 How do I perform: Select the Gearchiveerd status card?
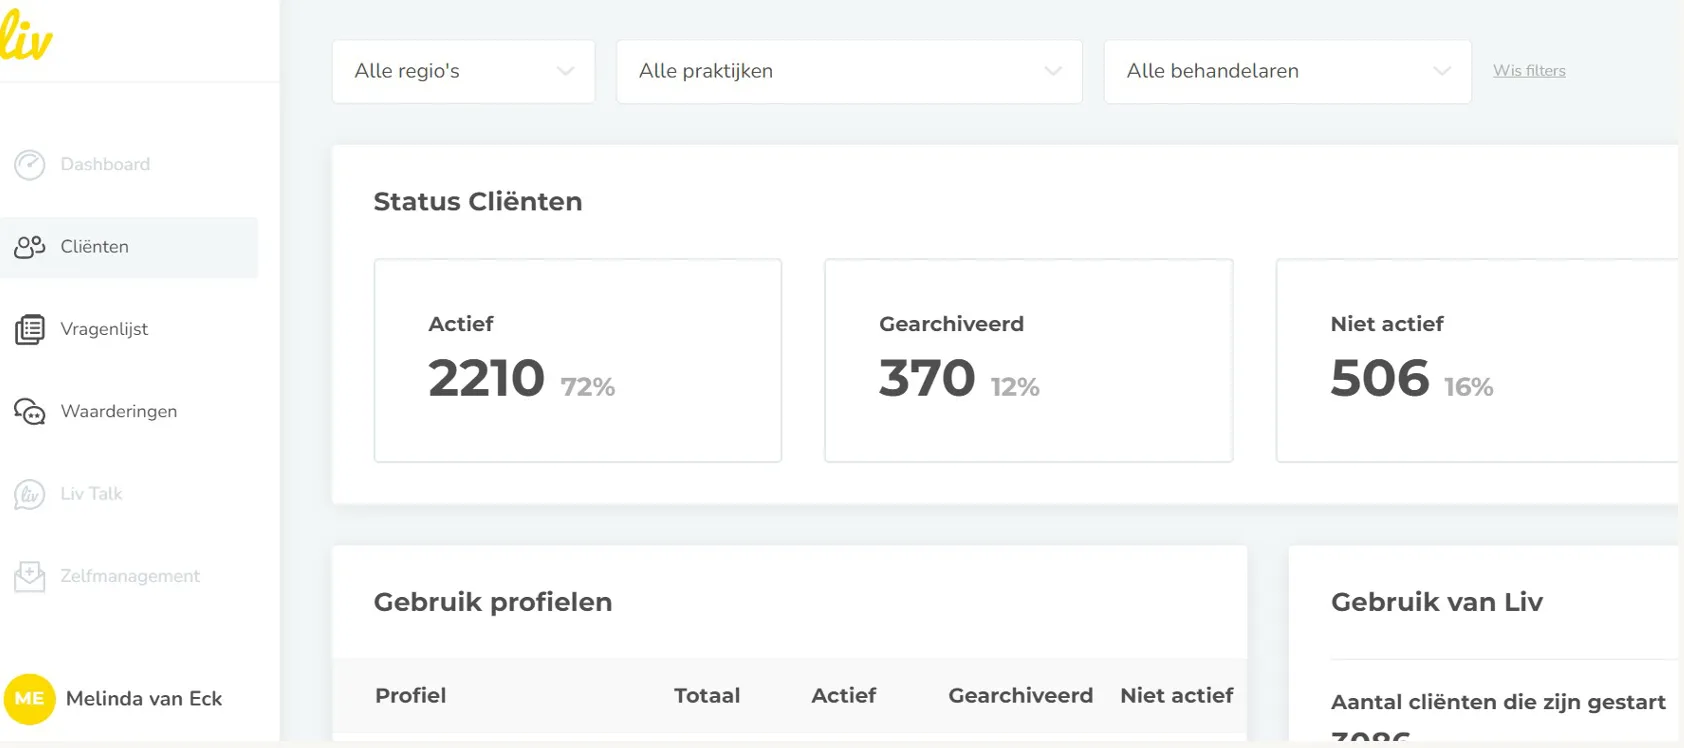click(1028, 360)
